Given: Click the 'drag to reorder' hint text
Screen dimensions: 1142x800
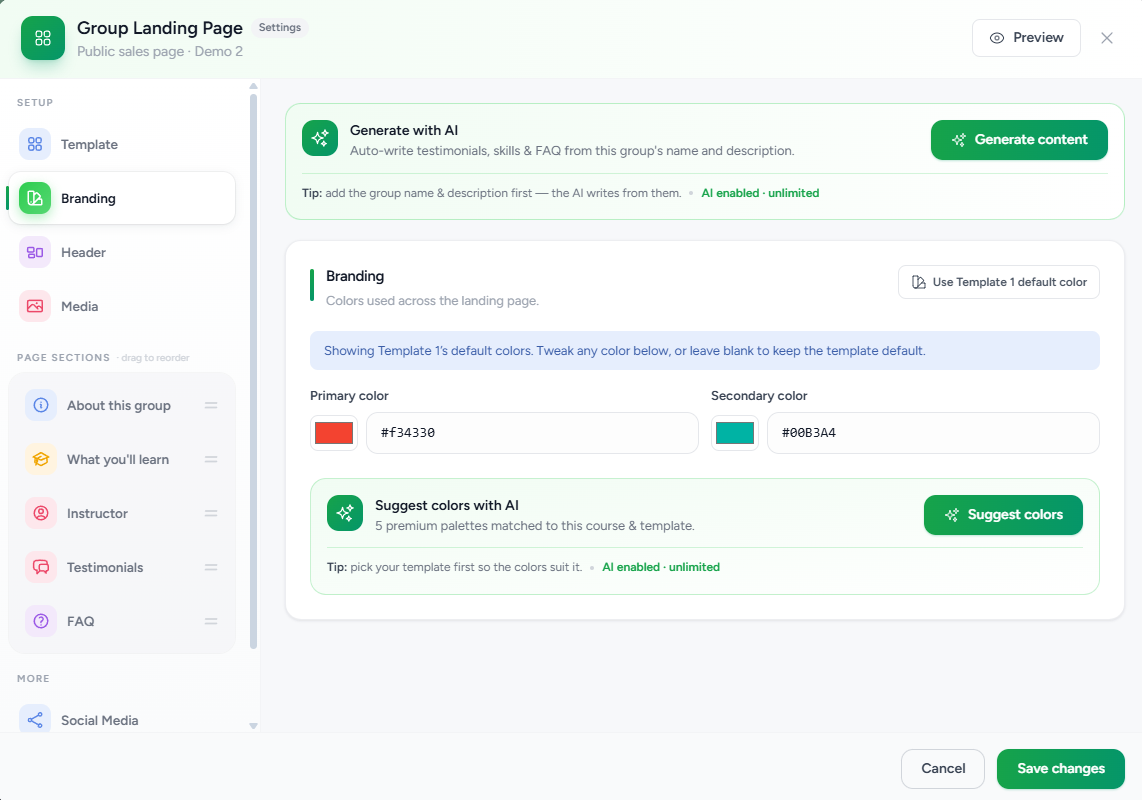Looking at the screenshot, I should (155, 358).
